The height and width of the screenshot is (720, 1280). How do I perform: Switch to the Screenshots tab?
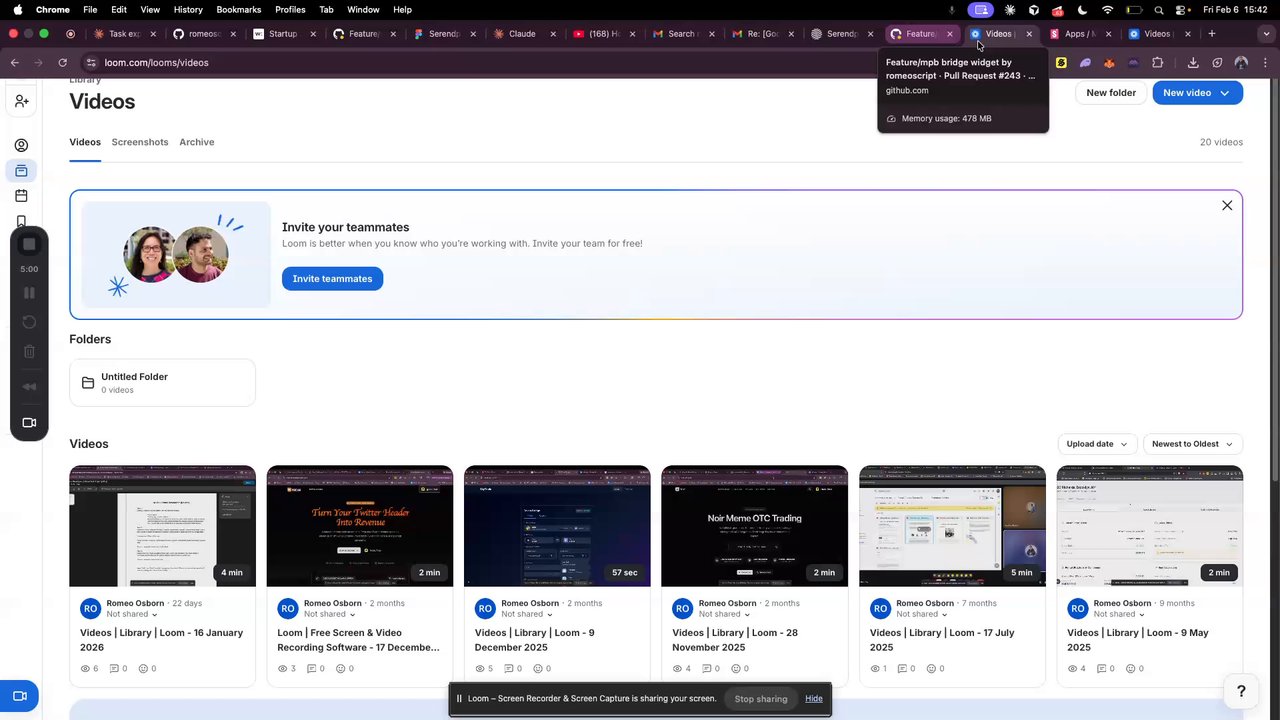pos(140,142)
